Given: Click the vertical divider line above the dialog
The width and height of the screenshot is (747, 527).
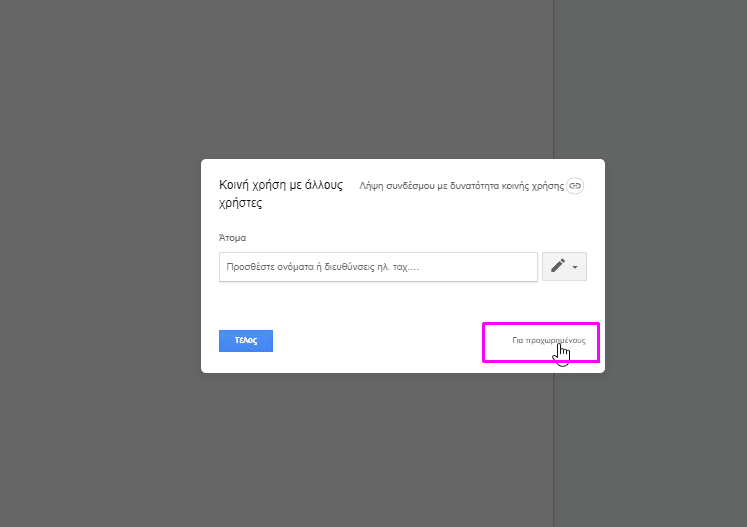Looking at the screenshot, I should click(554, 80).
